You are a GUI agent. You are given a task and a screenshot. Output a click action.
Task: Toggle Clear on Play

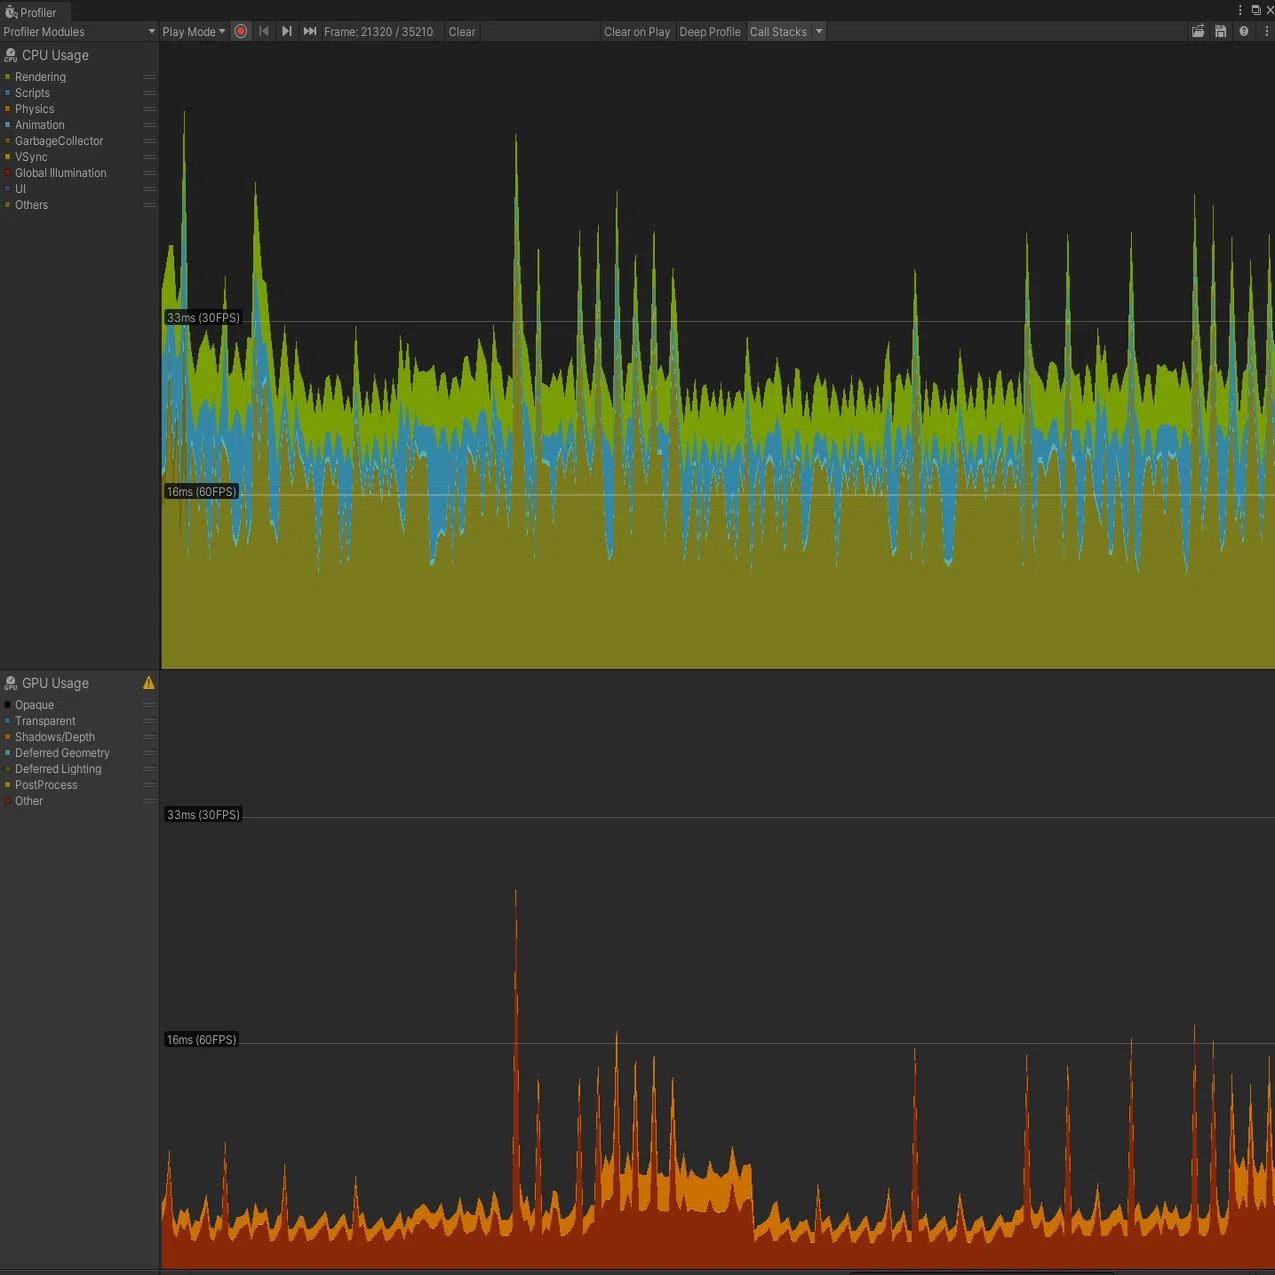click(637, 31)
